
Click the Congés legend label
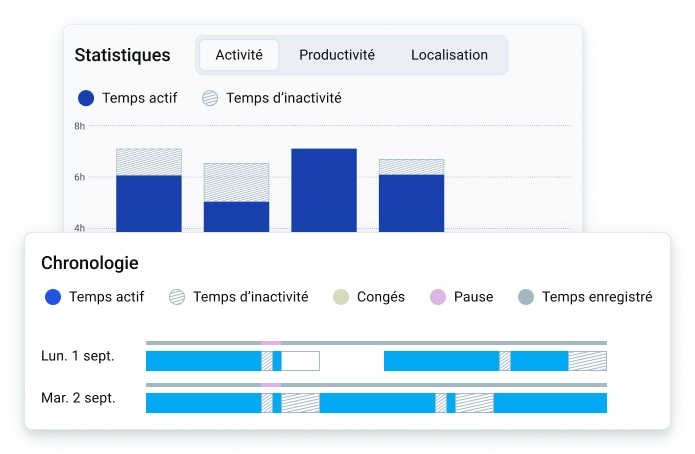coord(381,297)
